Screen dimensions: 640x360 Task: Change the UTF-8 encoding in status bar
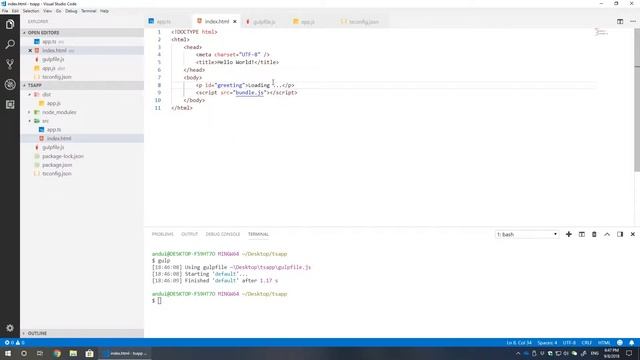tap(569, 343)
